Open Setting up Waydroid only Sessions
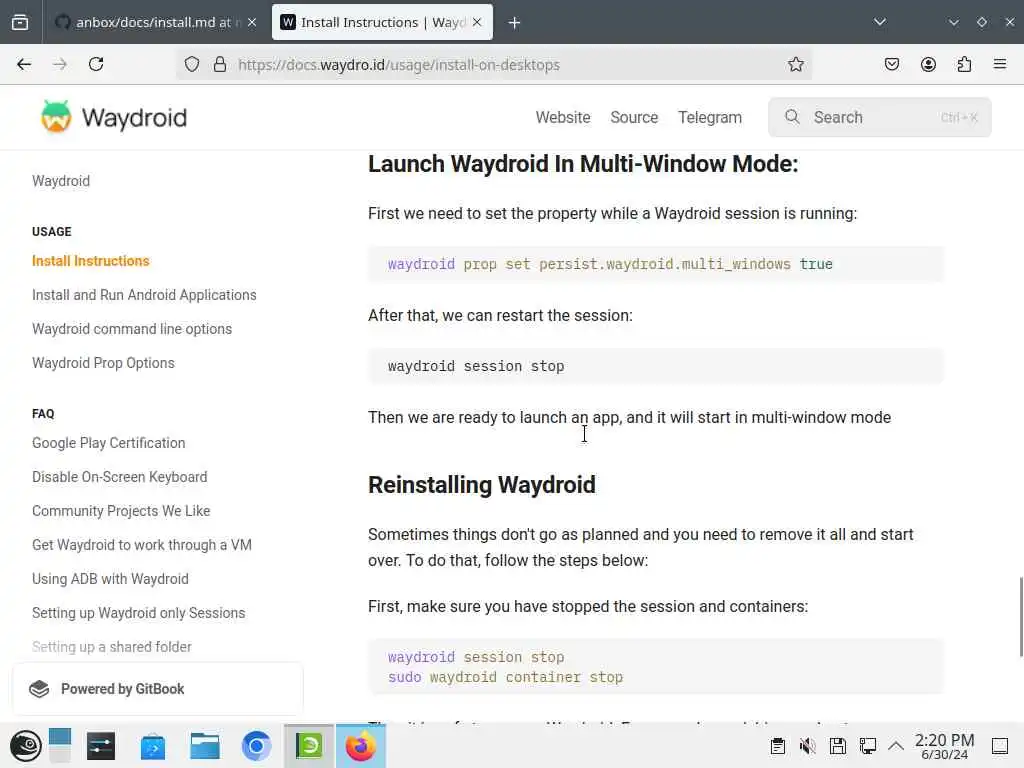Viewport: 1024px width, 768px height. pyautogui.click(x=138, y=613)
